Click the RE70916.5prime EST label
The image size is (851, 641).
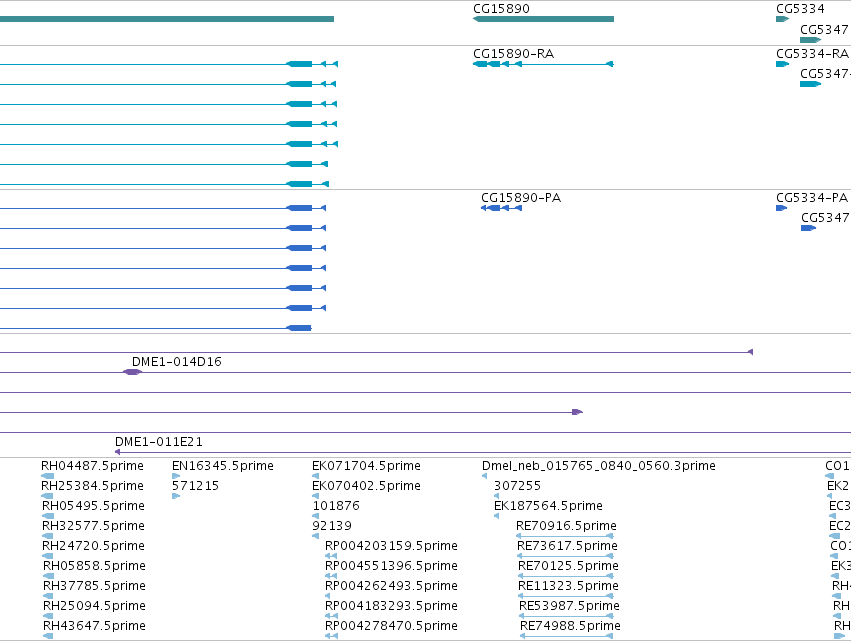566,526
